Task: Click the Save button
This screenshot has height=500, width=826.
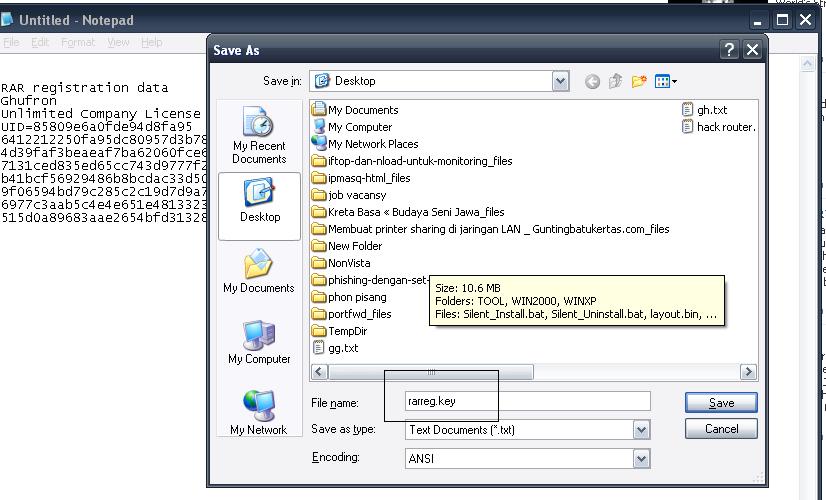Action: (721, 403)
